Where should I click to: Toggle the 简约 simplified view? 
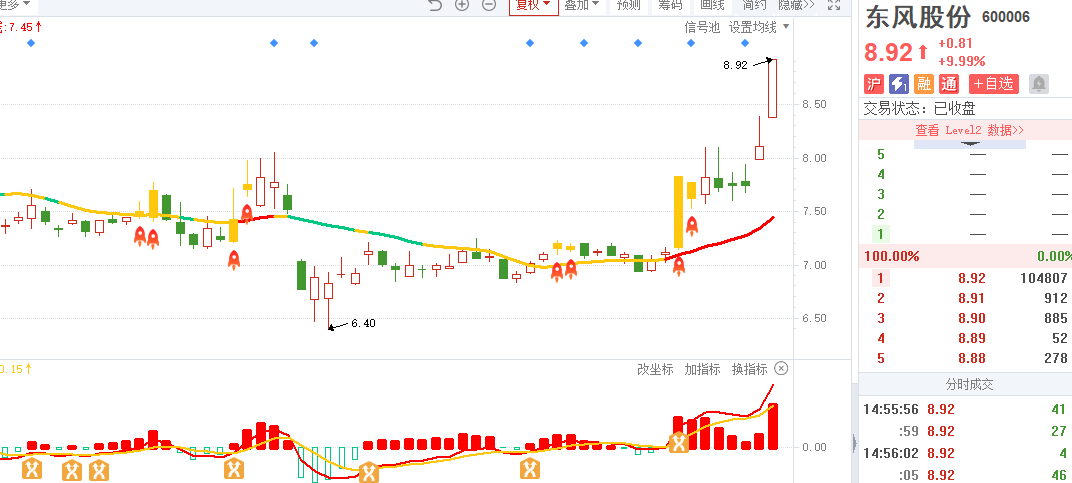click(x=754, y=5)
